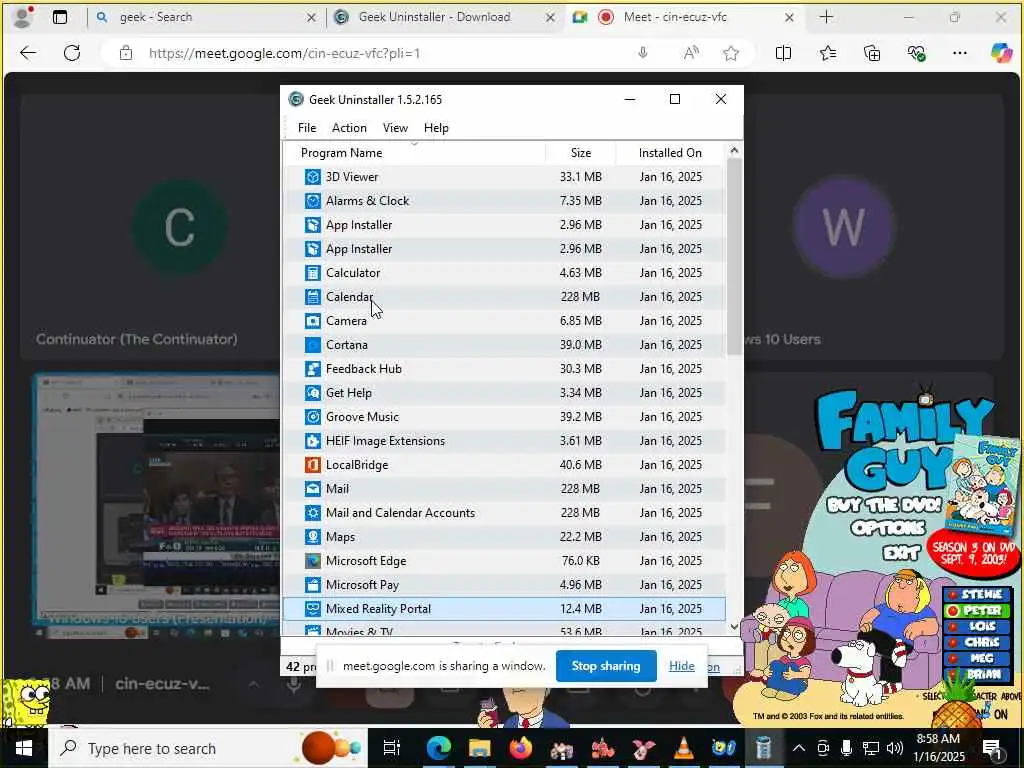The width and height of the screenshot is (1024, 768).
Task: Go back in the Edge browser
Action: pos(28,54)
